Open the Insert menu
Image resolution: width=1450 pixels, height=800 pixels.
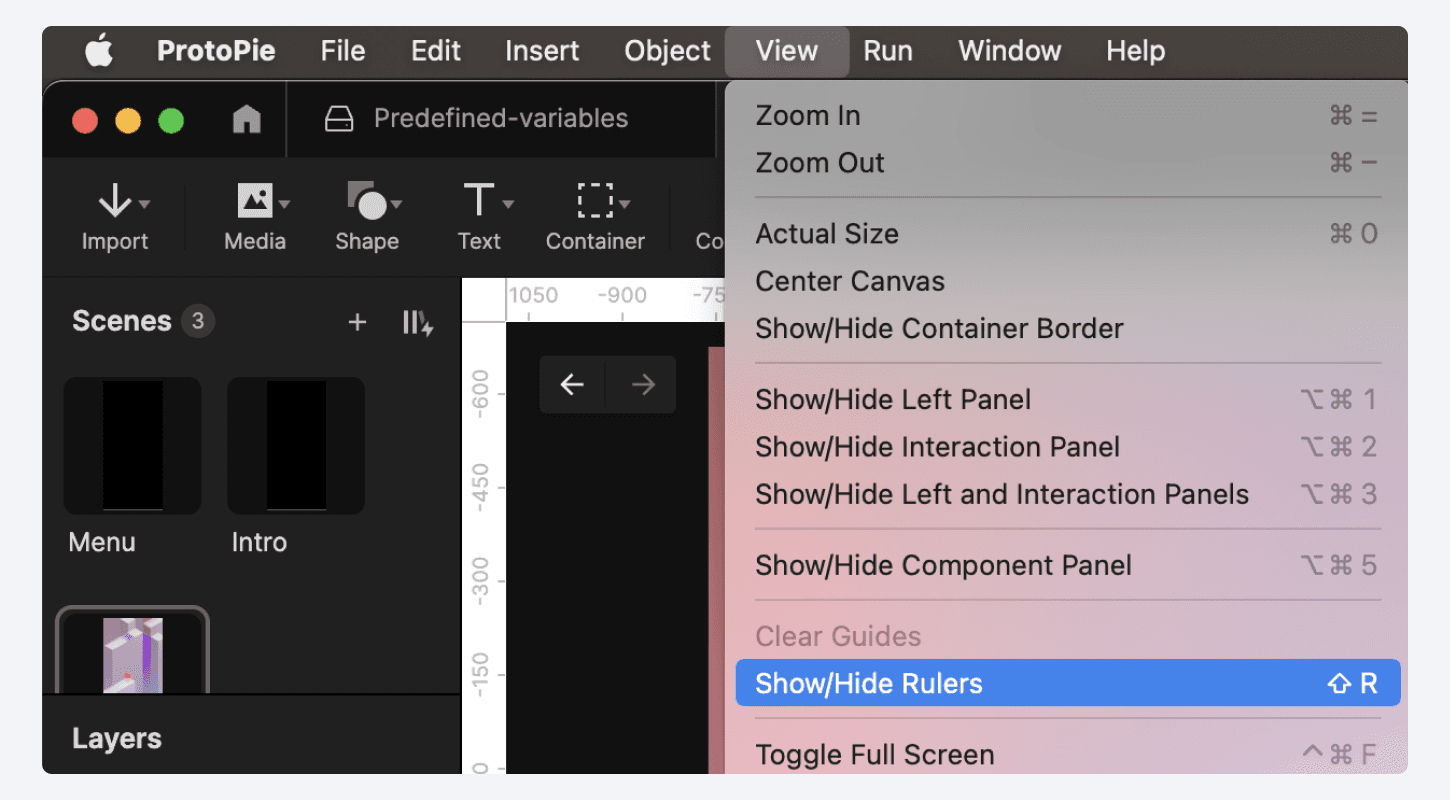tap(541, 50)
